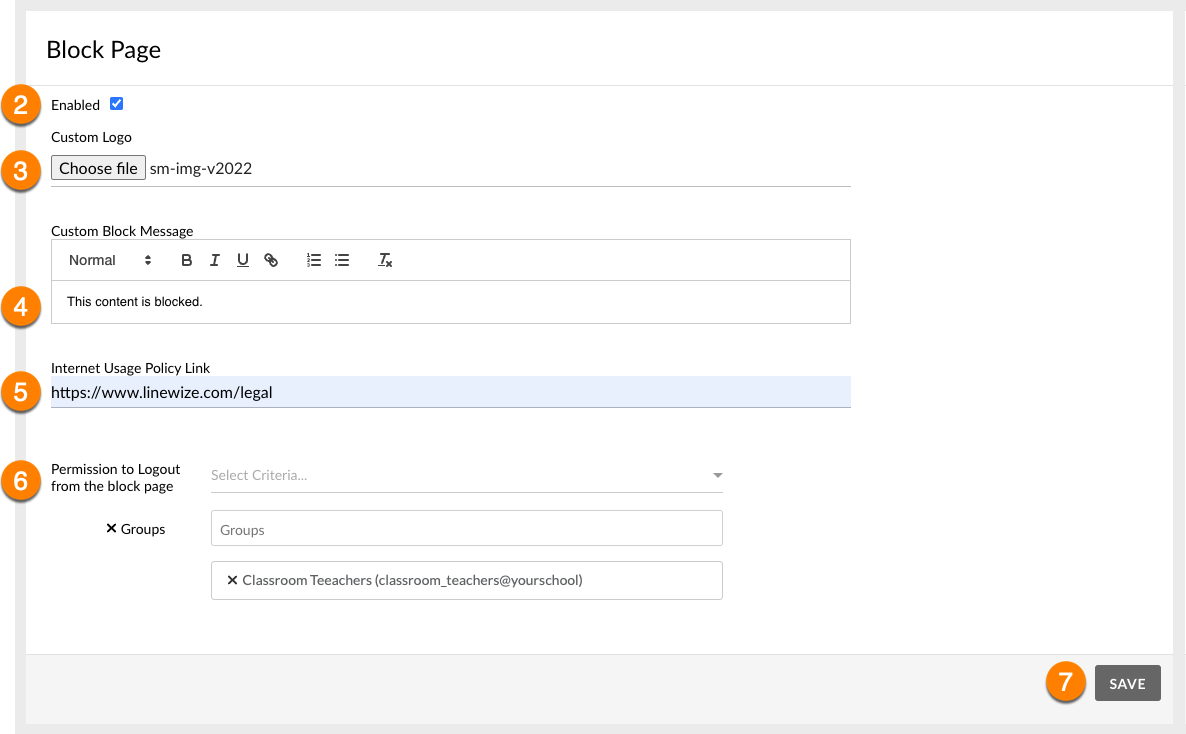Remove Classroom Teeachers group
Screen dimensions: 1186x734
click(x=232, y=580)
